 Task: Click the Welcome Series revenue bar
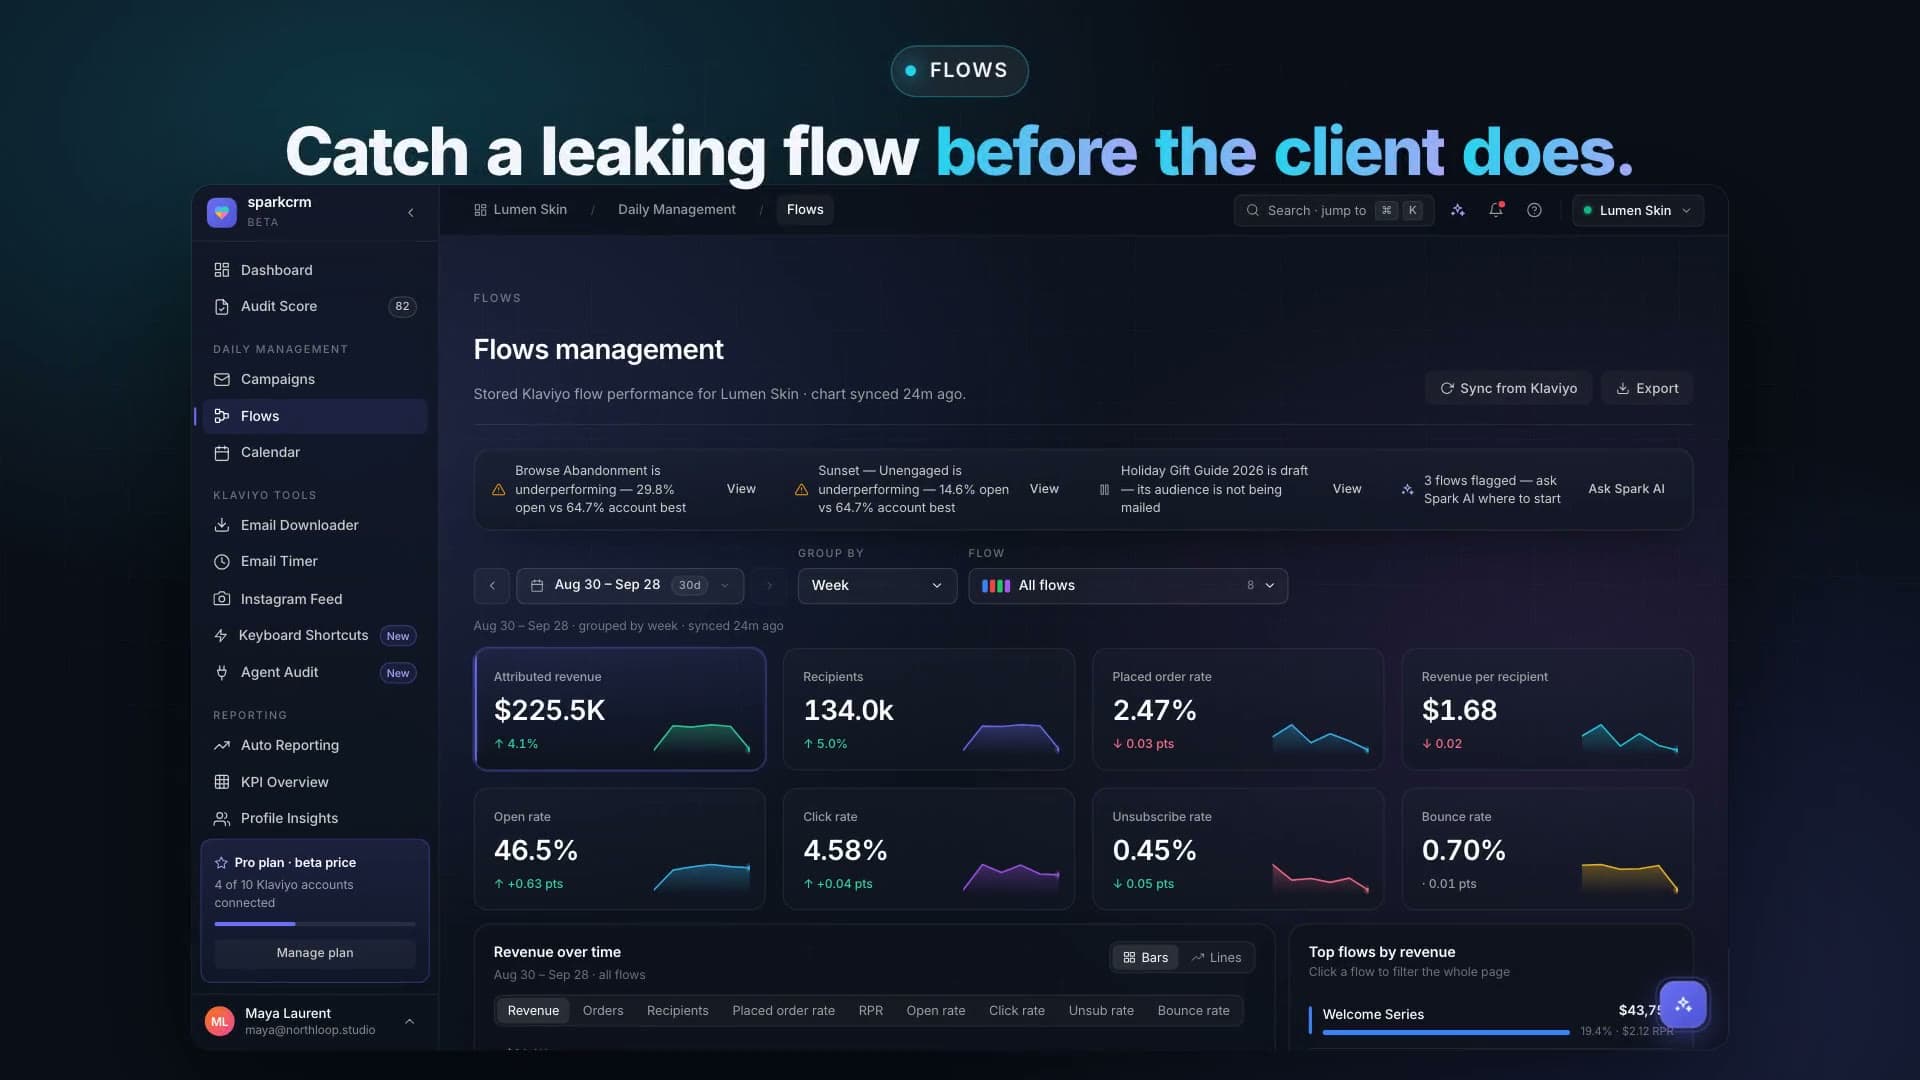(1445, 1032)
